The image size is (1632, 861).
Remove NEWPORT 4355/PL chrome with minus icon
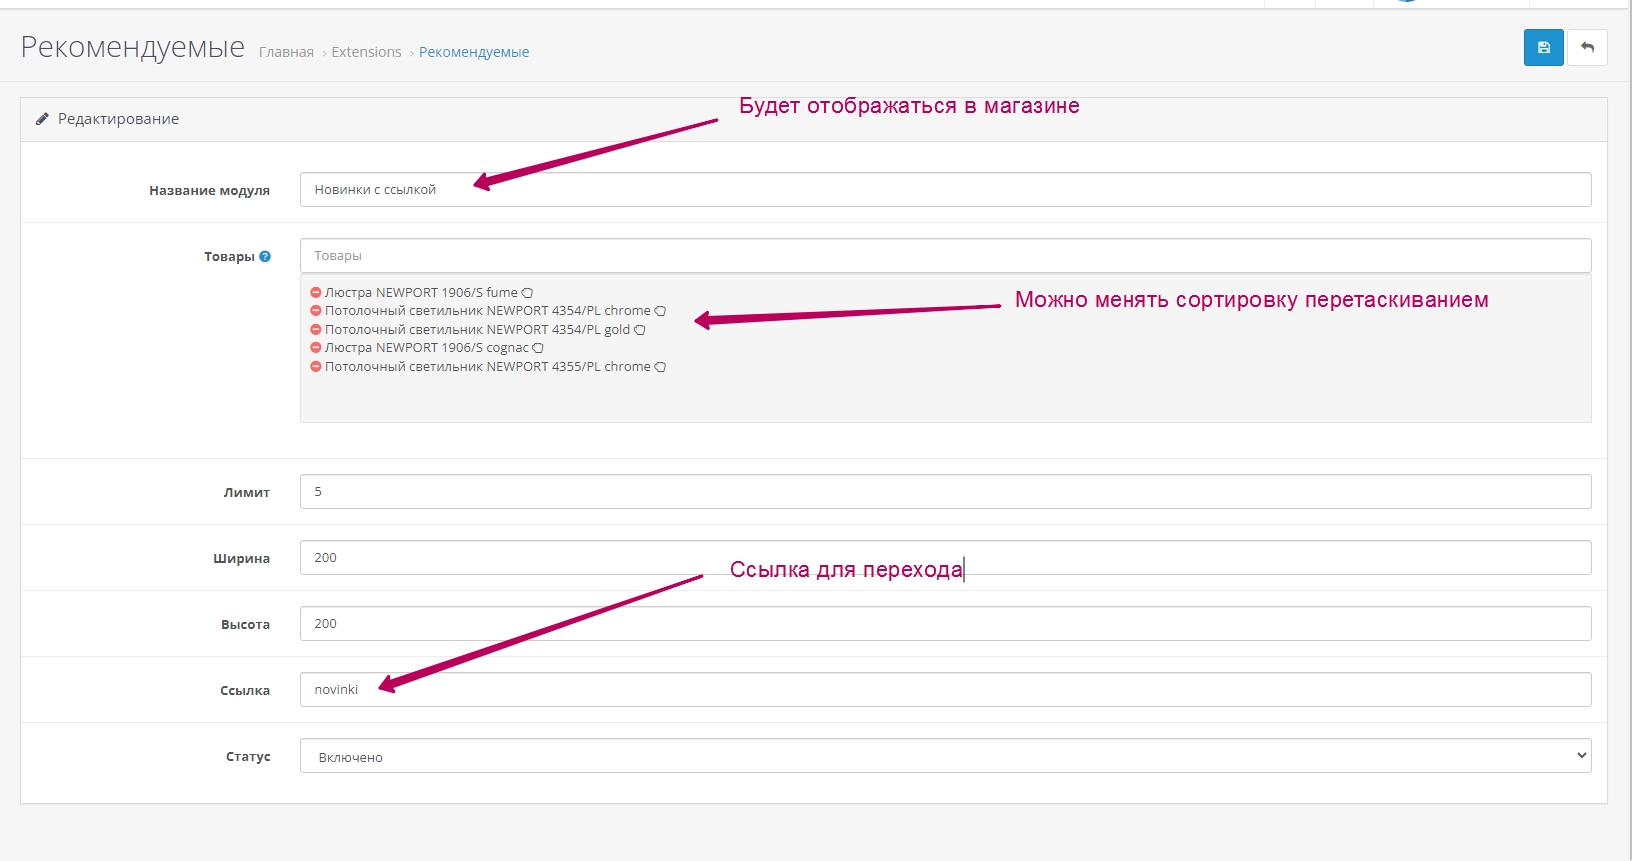coord(316,367)
